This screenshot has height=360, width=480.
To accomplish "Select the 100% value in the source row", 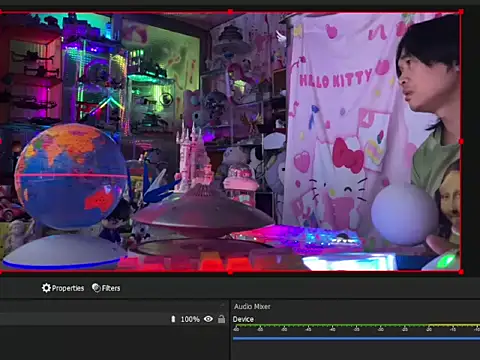I will (190, 319).
